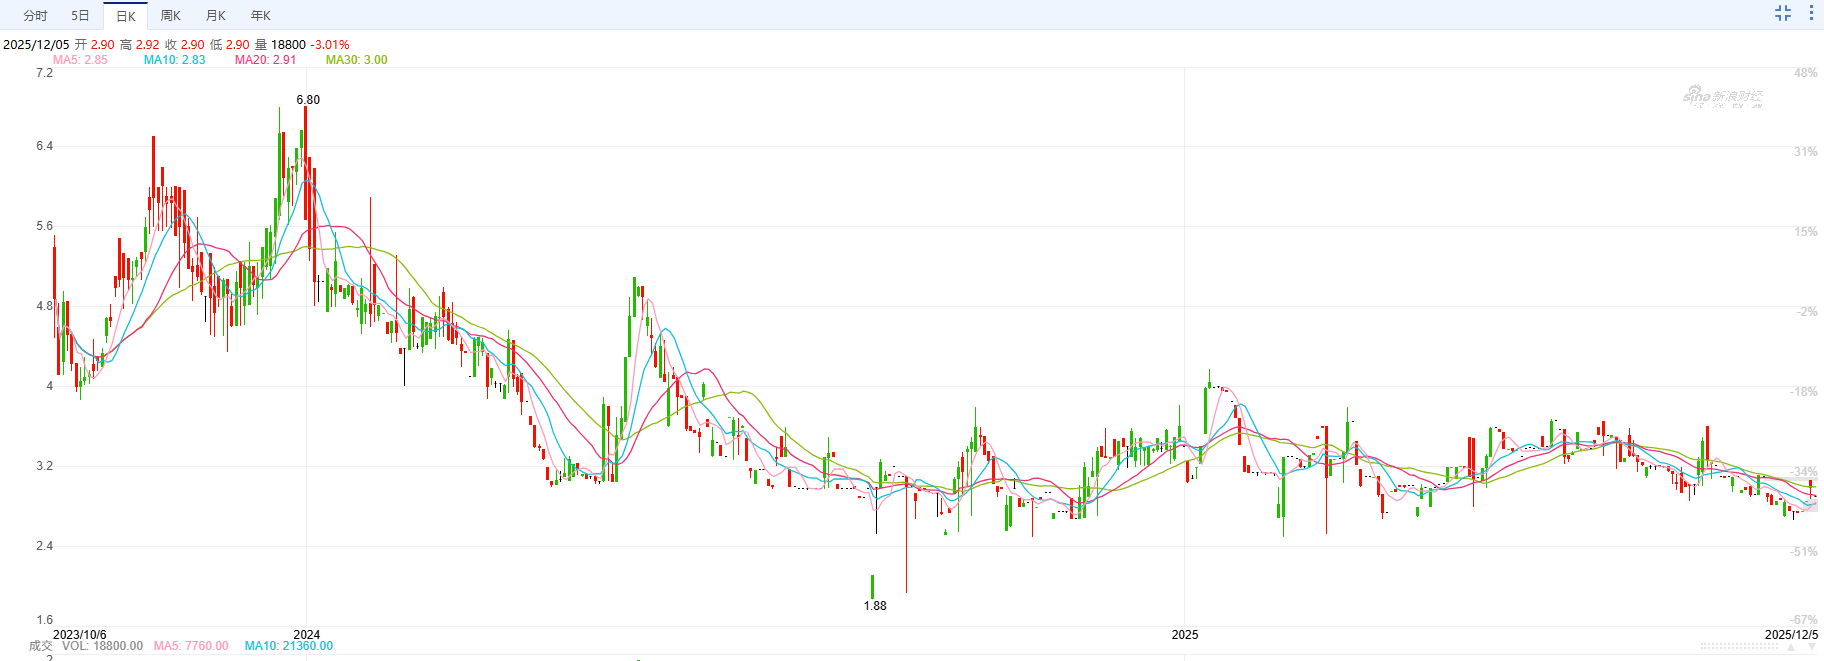Click the 2024 timeline axis label

click(x=307, y=635)
